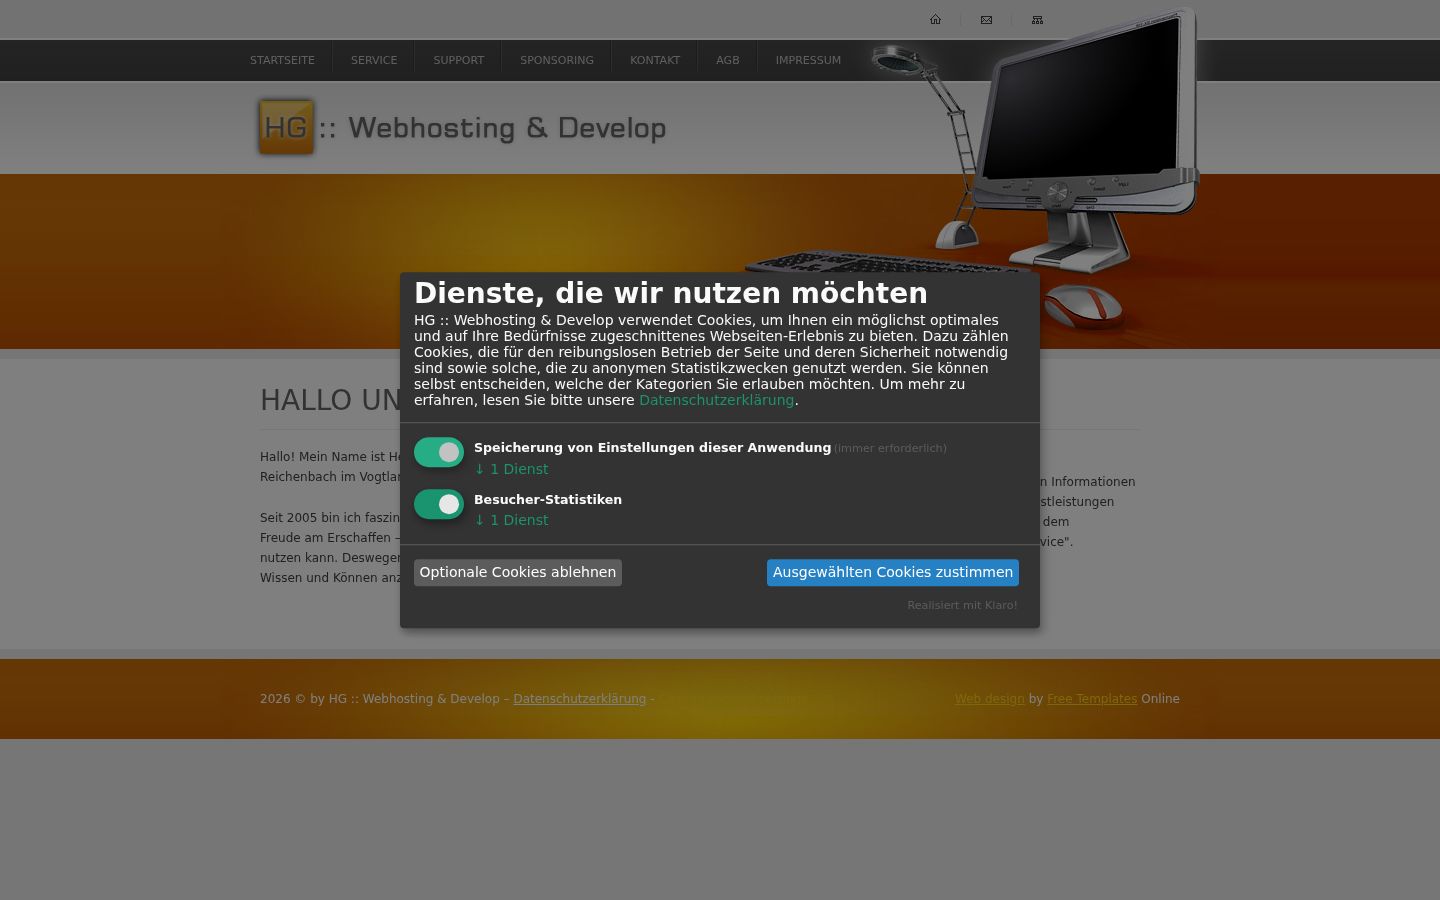1440x900 pixels.
Task: Click the '(immer erforderlich)' note
Action: click(890, 448)
